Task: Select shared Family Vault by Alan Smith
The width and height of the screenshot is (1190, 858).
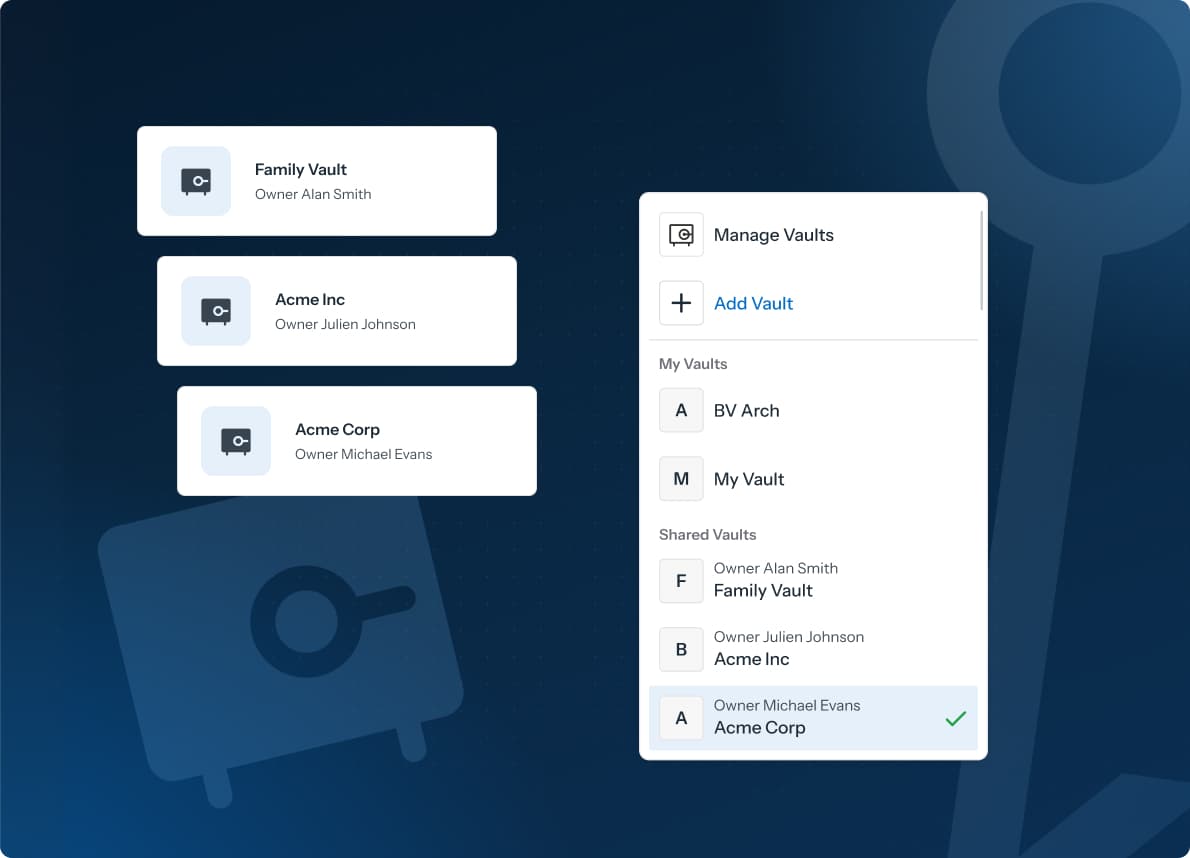Action: point(813,581)
